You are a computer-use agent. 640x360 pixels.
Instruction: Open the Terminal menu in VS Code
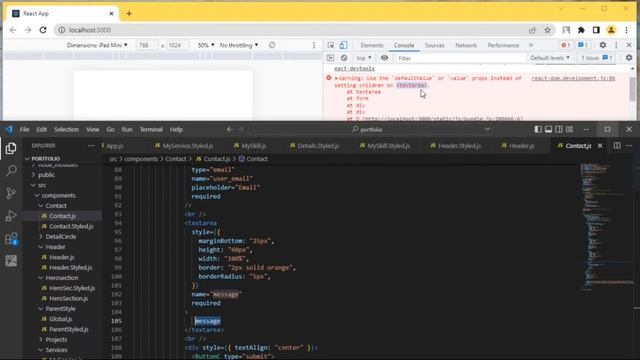(151, 129)
